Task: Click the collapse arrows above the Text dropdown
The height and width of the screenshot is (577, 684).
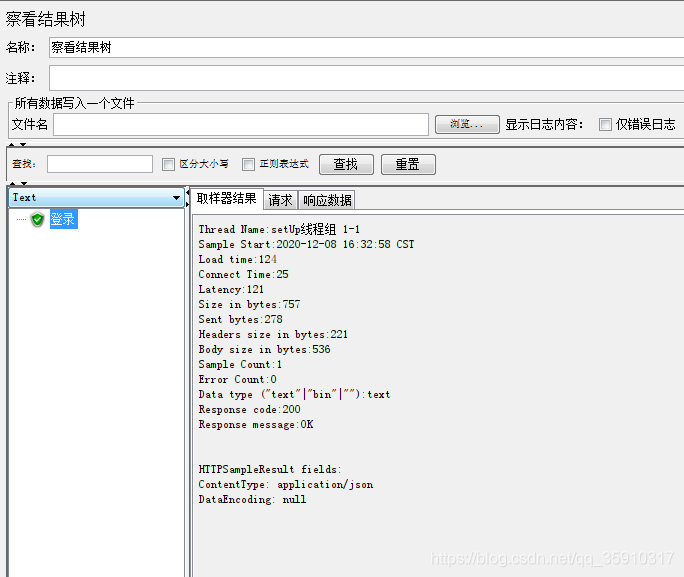Action: [18, 184]
